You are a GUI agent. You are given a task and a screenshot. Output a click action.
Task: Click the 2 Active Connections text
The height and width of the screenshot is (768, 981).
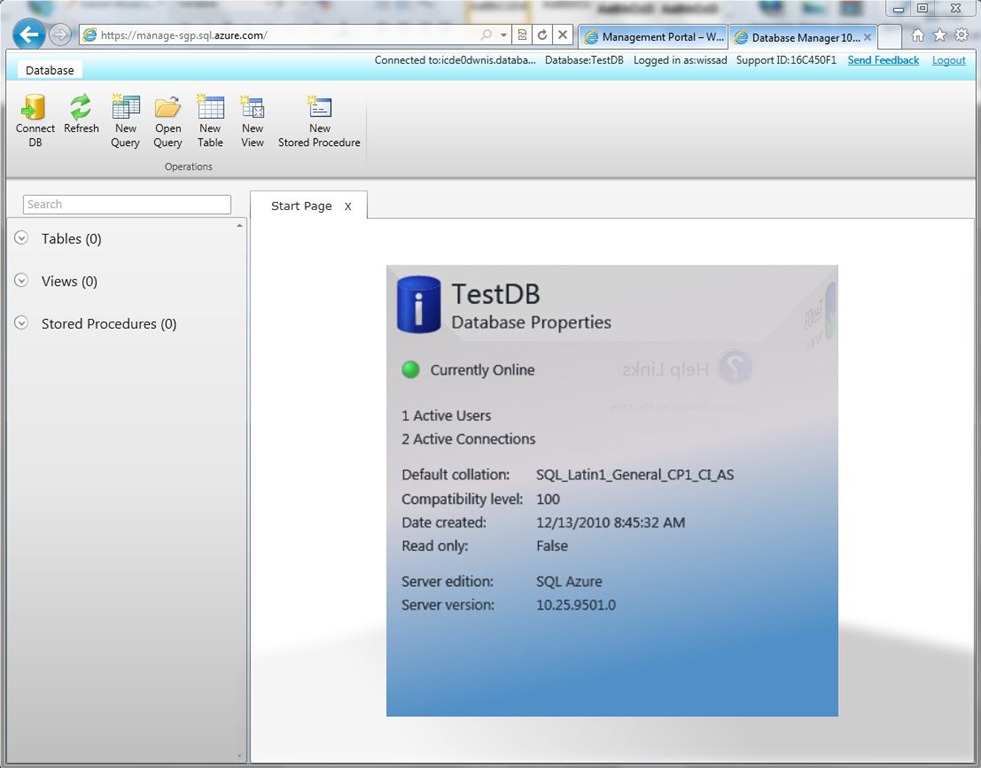point(469,439)
